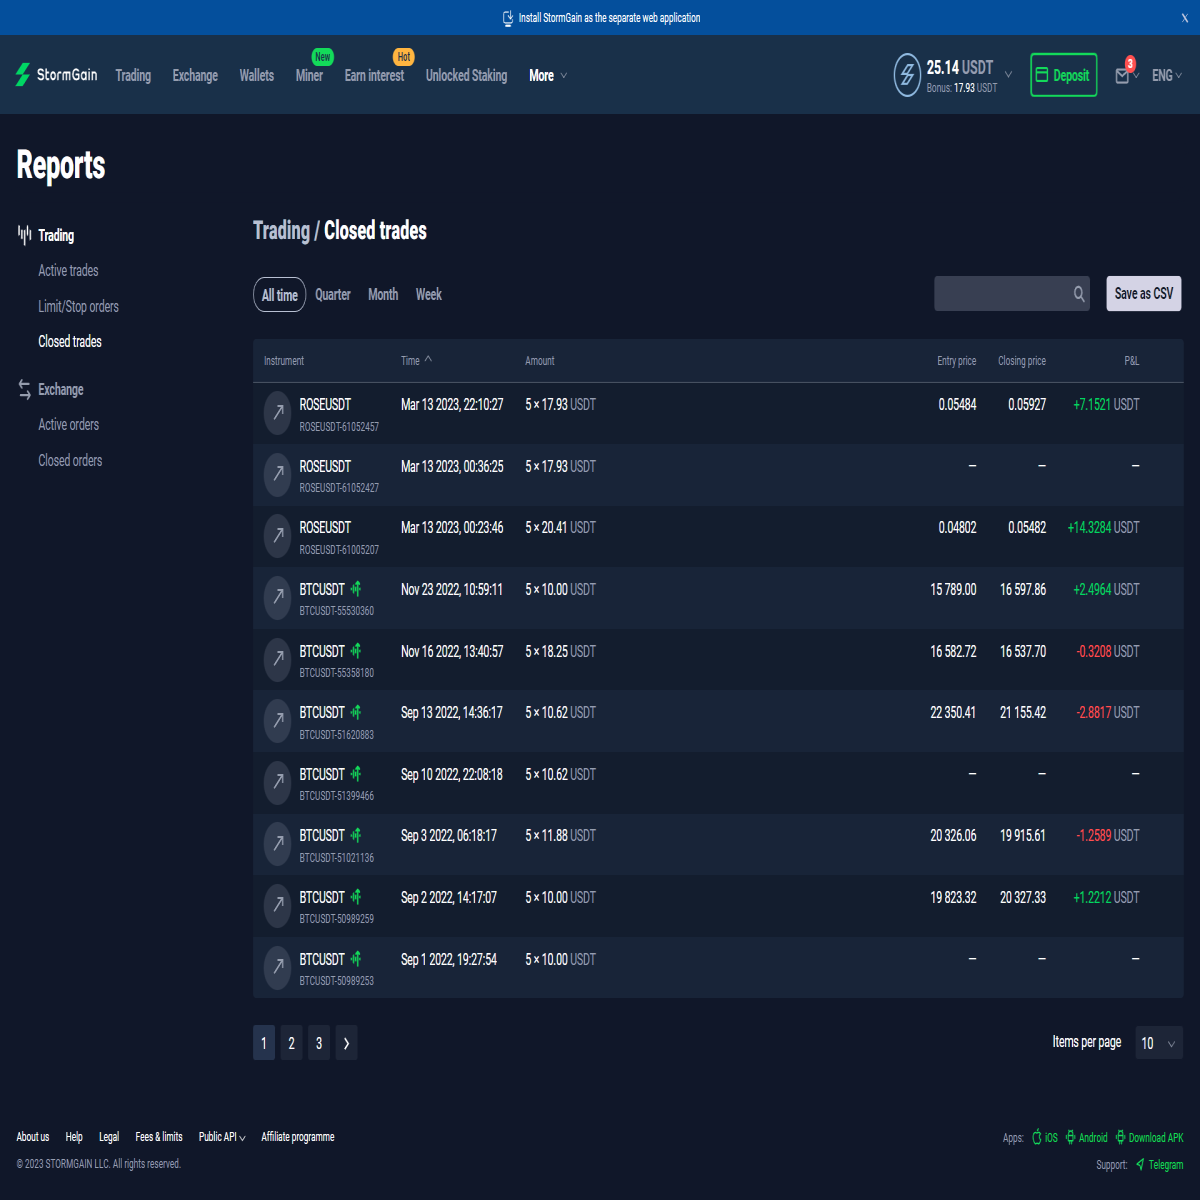This screenshot has height=1200, width=1200.
Task: Open the lightning balance circle icon
Action: [907, 75]
